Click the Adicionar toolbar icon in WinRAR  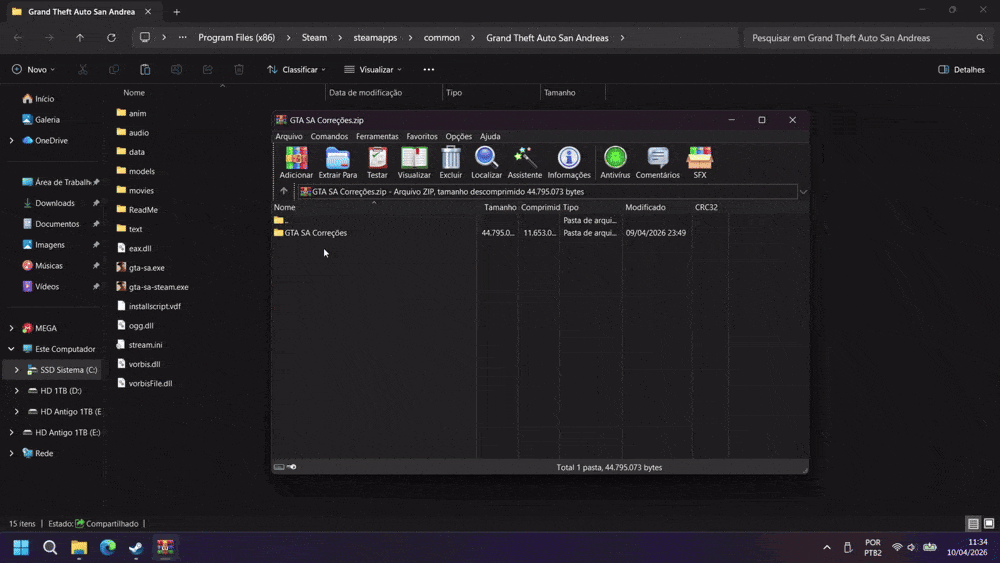(296, 163)
